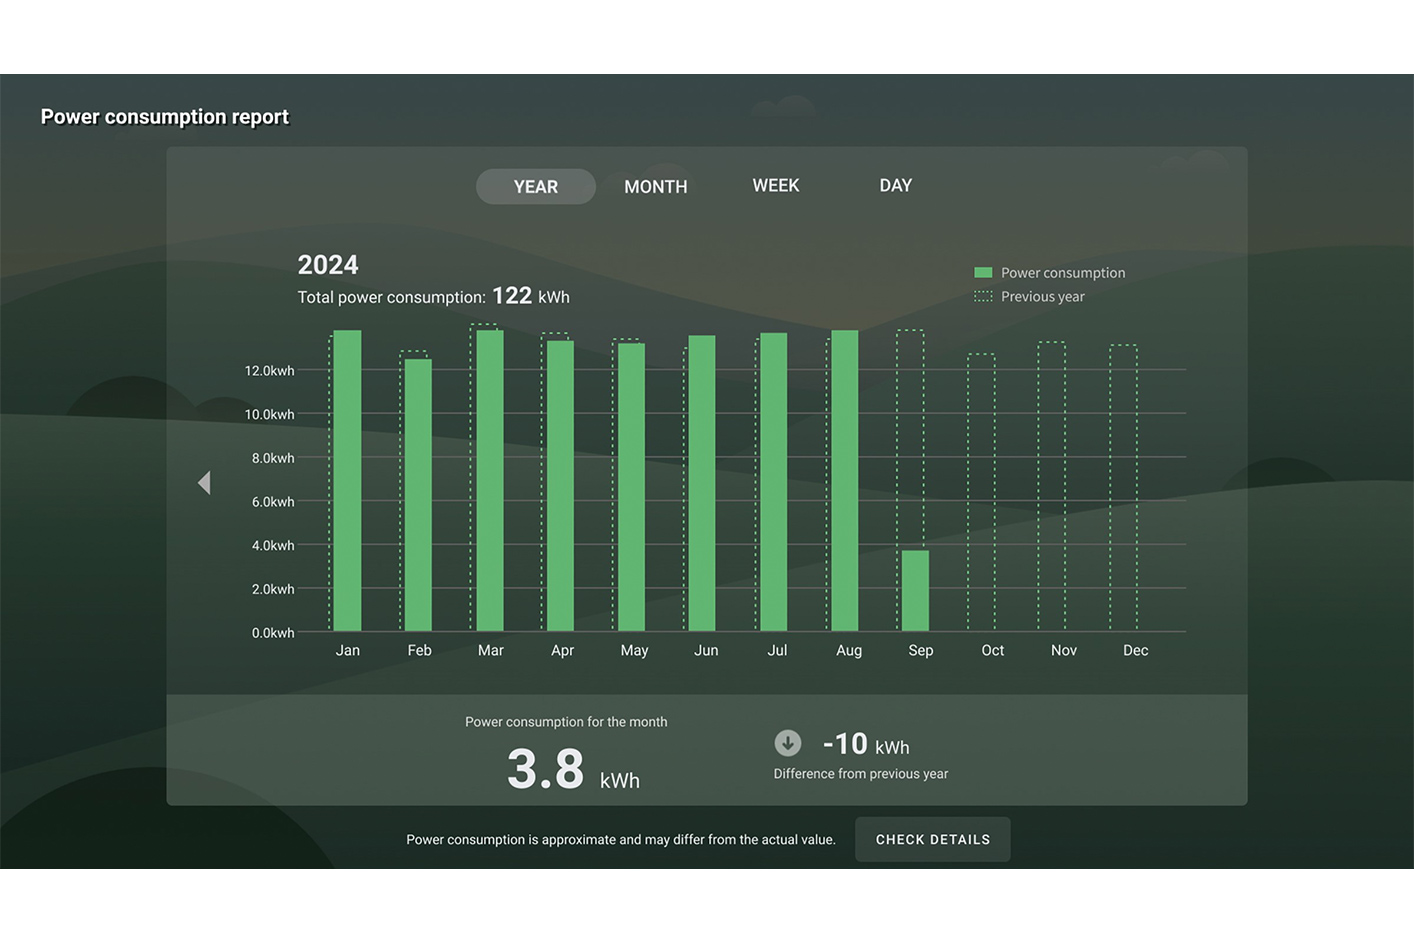This screenshot has height=943, width=1414.
Task: Select the YEAR tab
Action: (535, 187)
